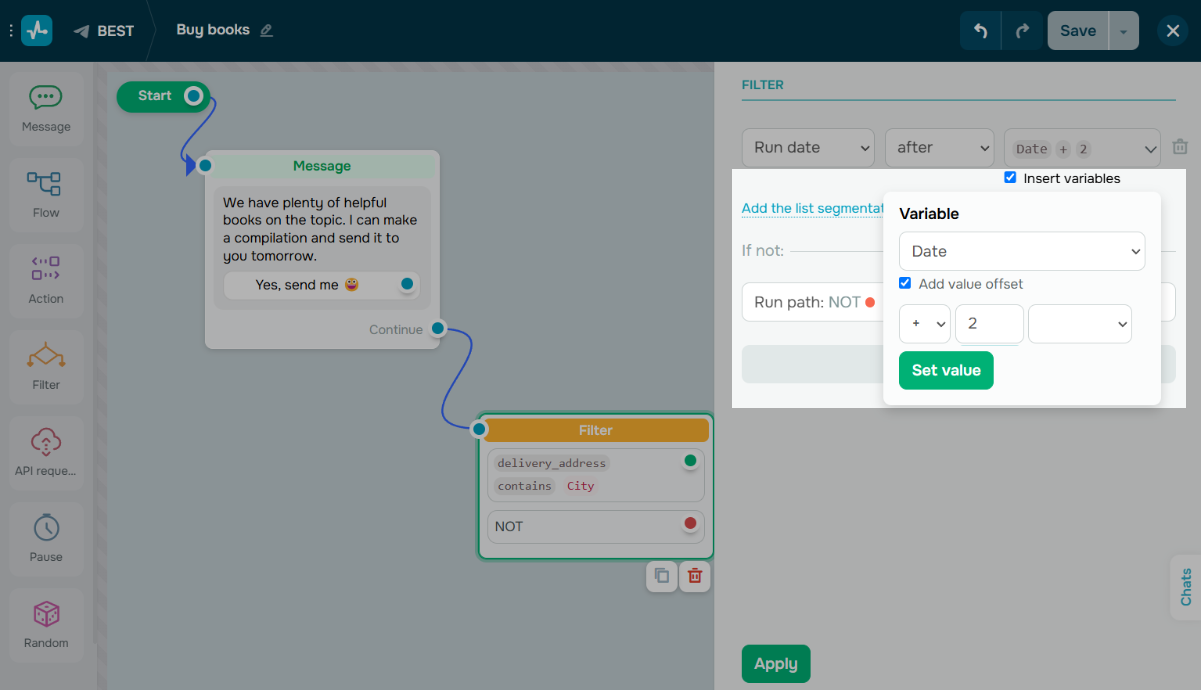This screenshot has width=1201, height=690.
Task: Expand the 'after' condition dropdown
Action: pyautogui.click(x=939, y=148)
